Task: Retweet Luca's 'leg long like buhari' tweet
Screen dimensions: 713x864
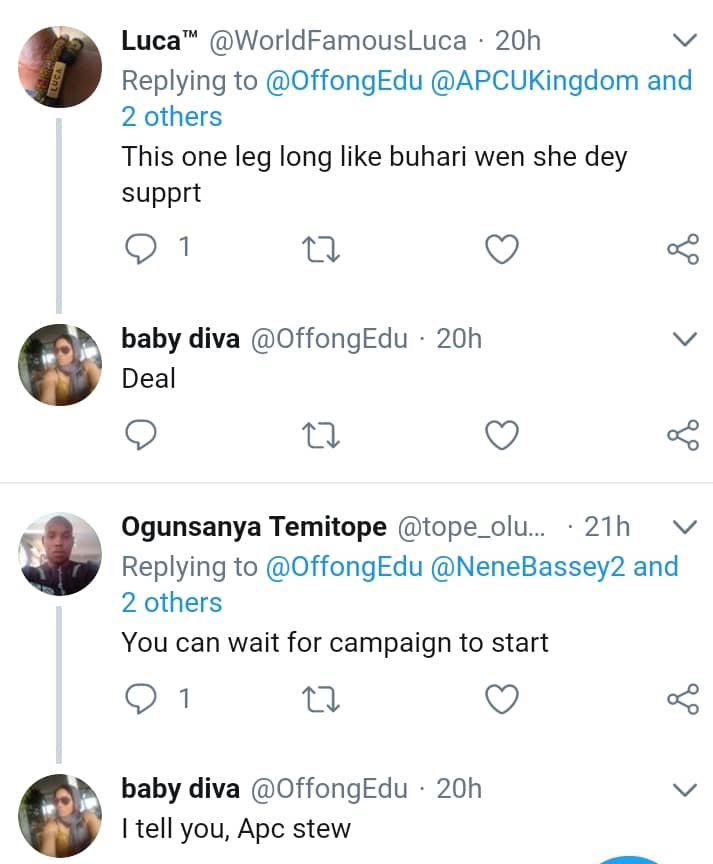Action: click(x=323, y=249)
